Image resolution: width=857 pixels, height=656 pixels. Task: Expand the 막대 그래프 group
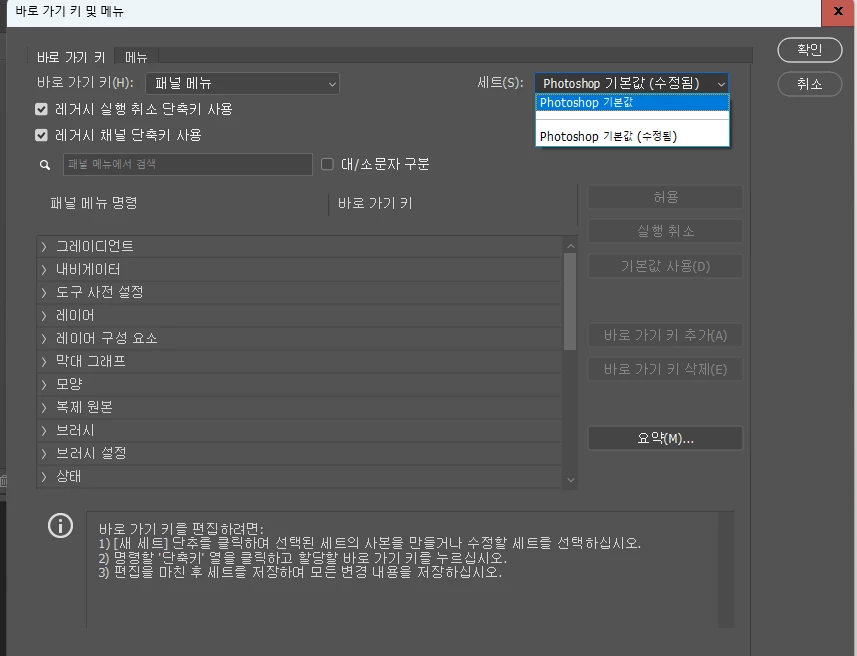tap(44, 362)
